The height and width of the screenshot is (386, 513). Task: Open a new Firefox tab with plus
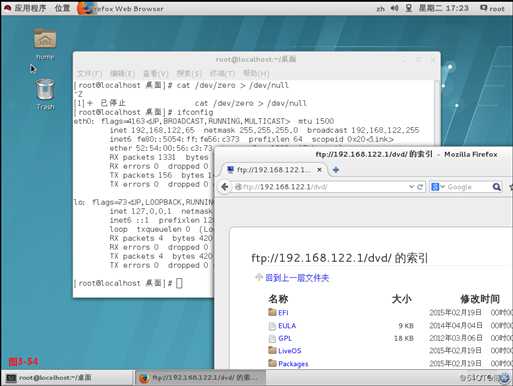coord(336,170)
